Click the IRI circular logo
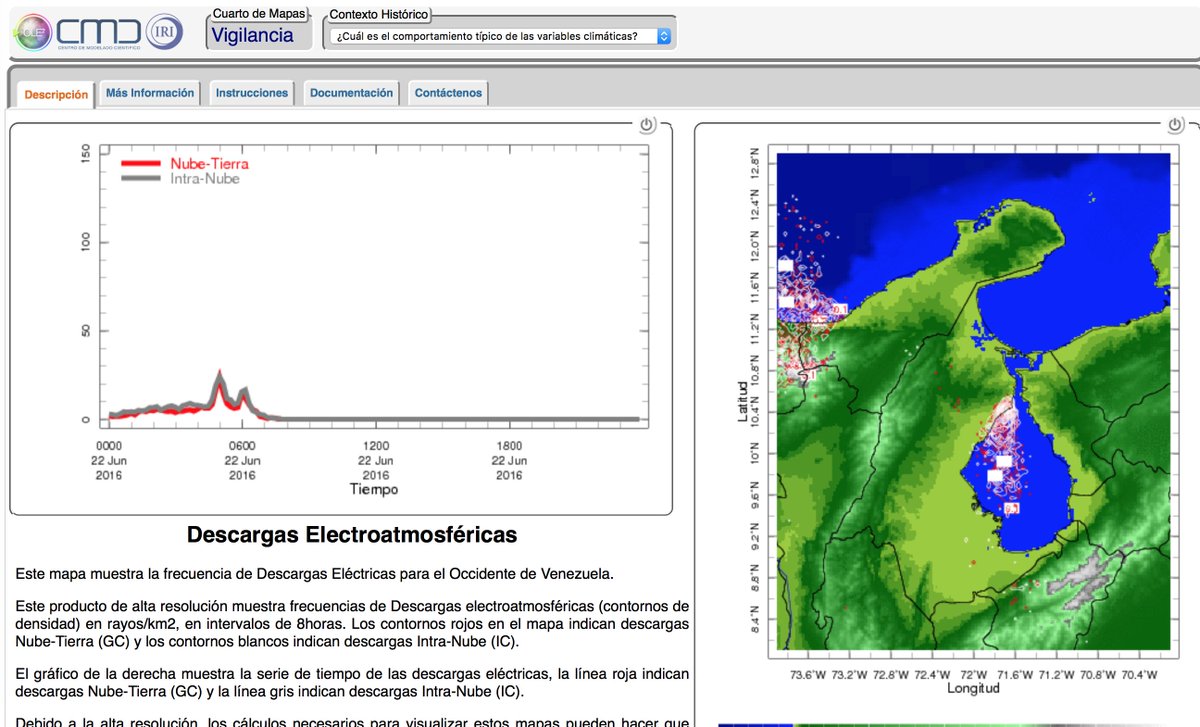This screenshot has width=1200, height=727. (163, 30)
